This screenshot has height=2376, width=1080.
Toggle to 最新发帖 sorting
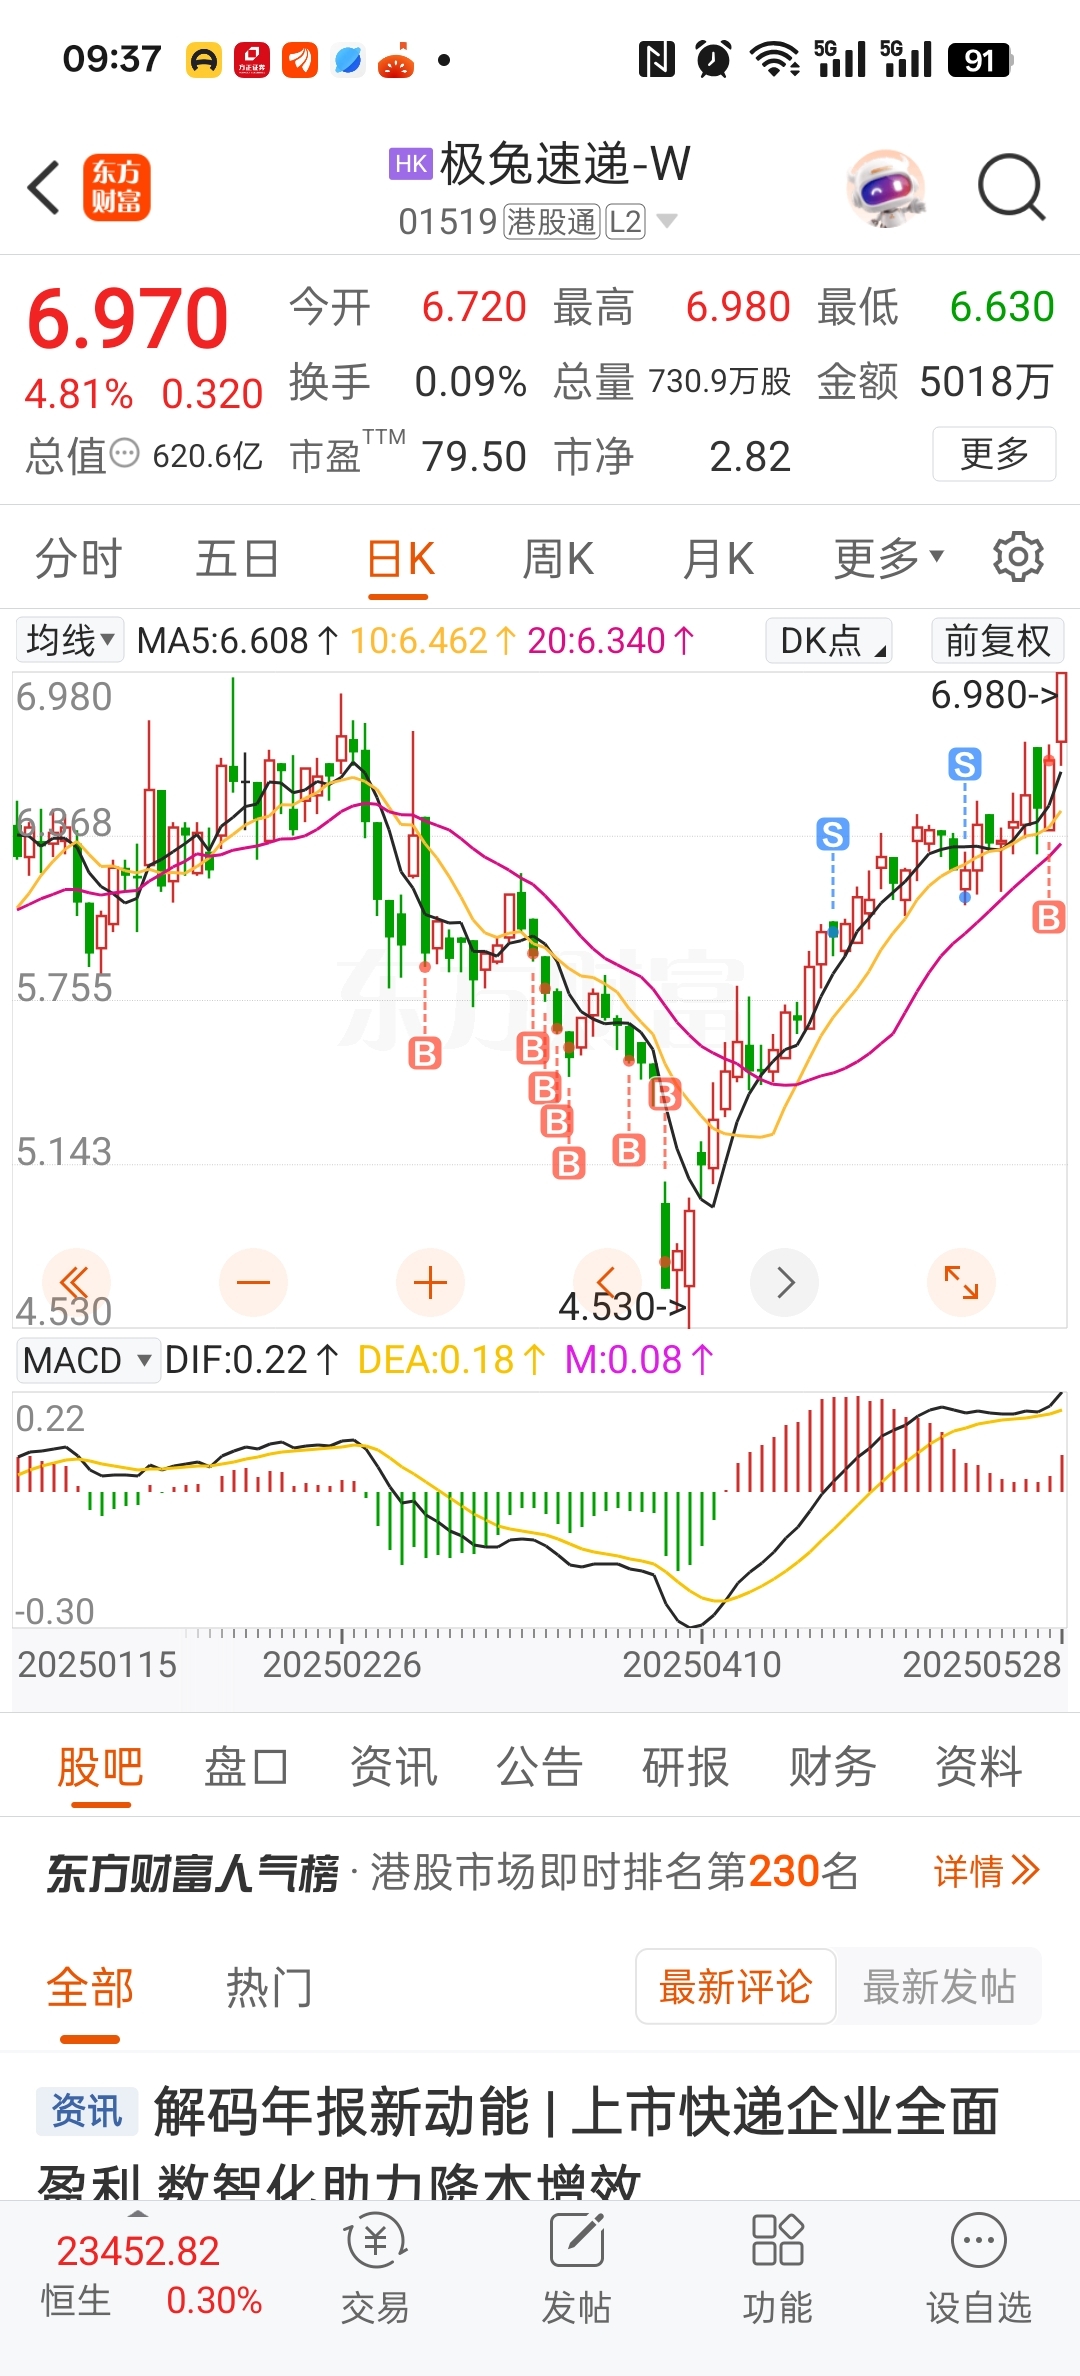click(x=939, y=1986)
